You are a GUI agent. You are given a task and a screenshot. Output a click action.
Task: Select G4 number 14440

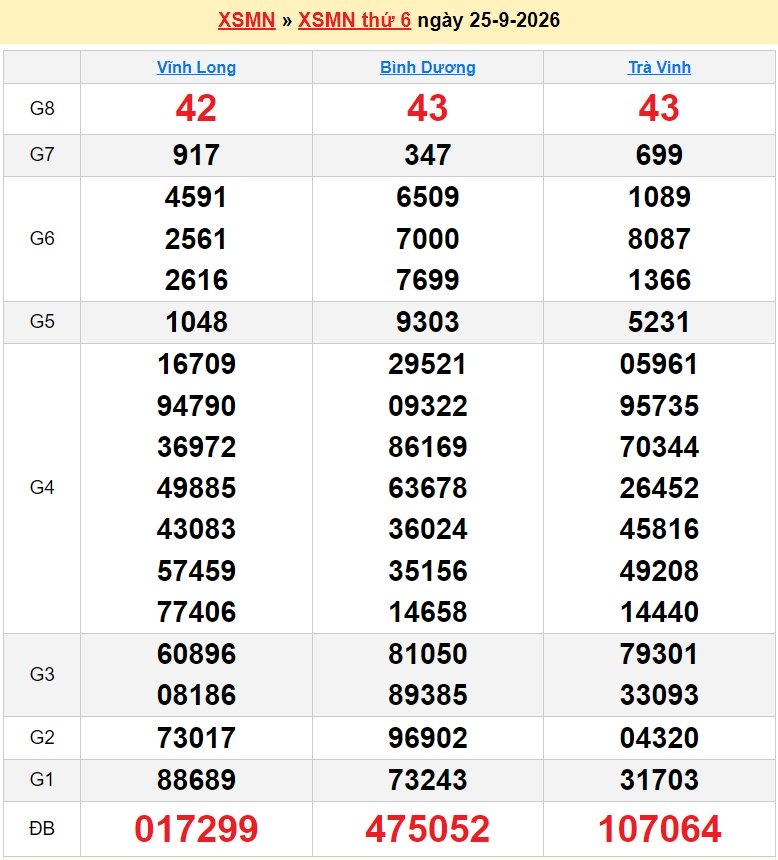click(x=659, y=612)
